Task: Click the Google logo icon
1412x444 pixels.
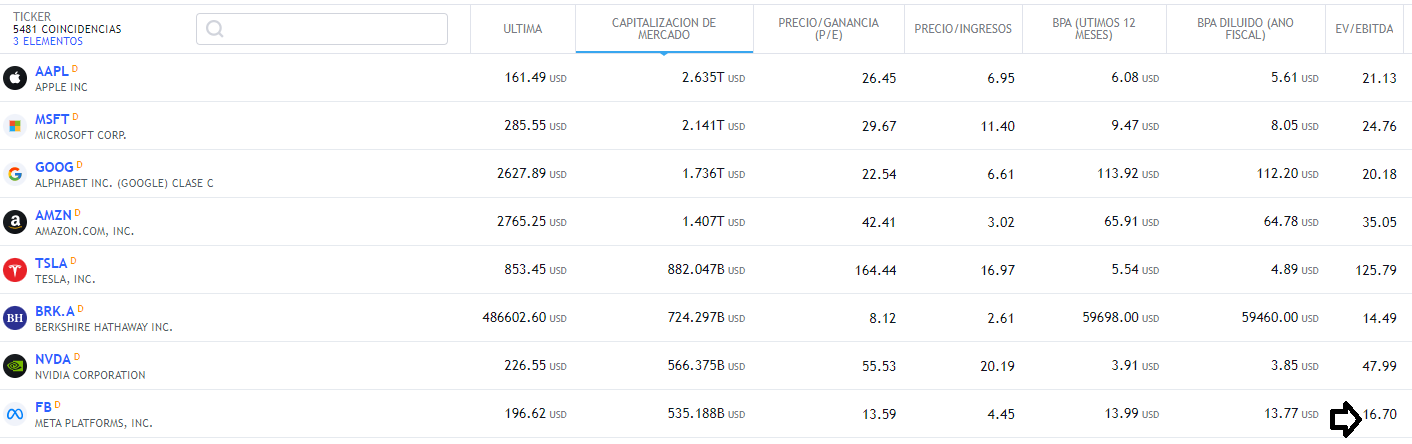Action: click(15, 174)
